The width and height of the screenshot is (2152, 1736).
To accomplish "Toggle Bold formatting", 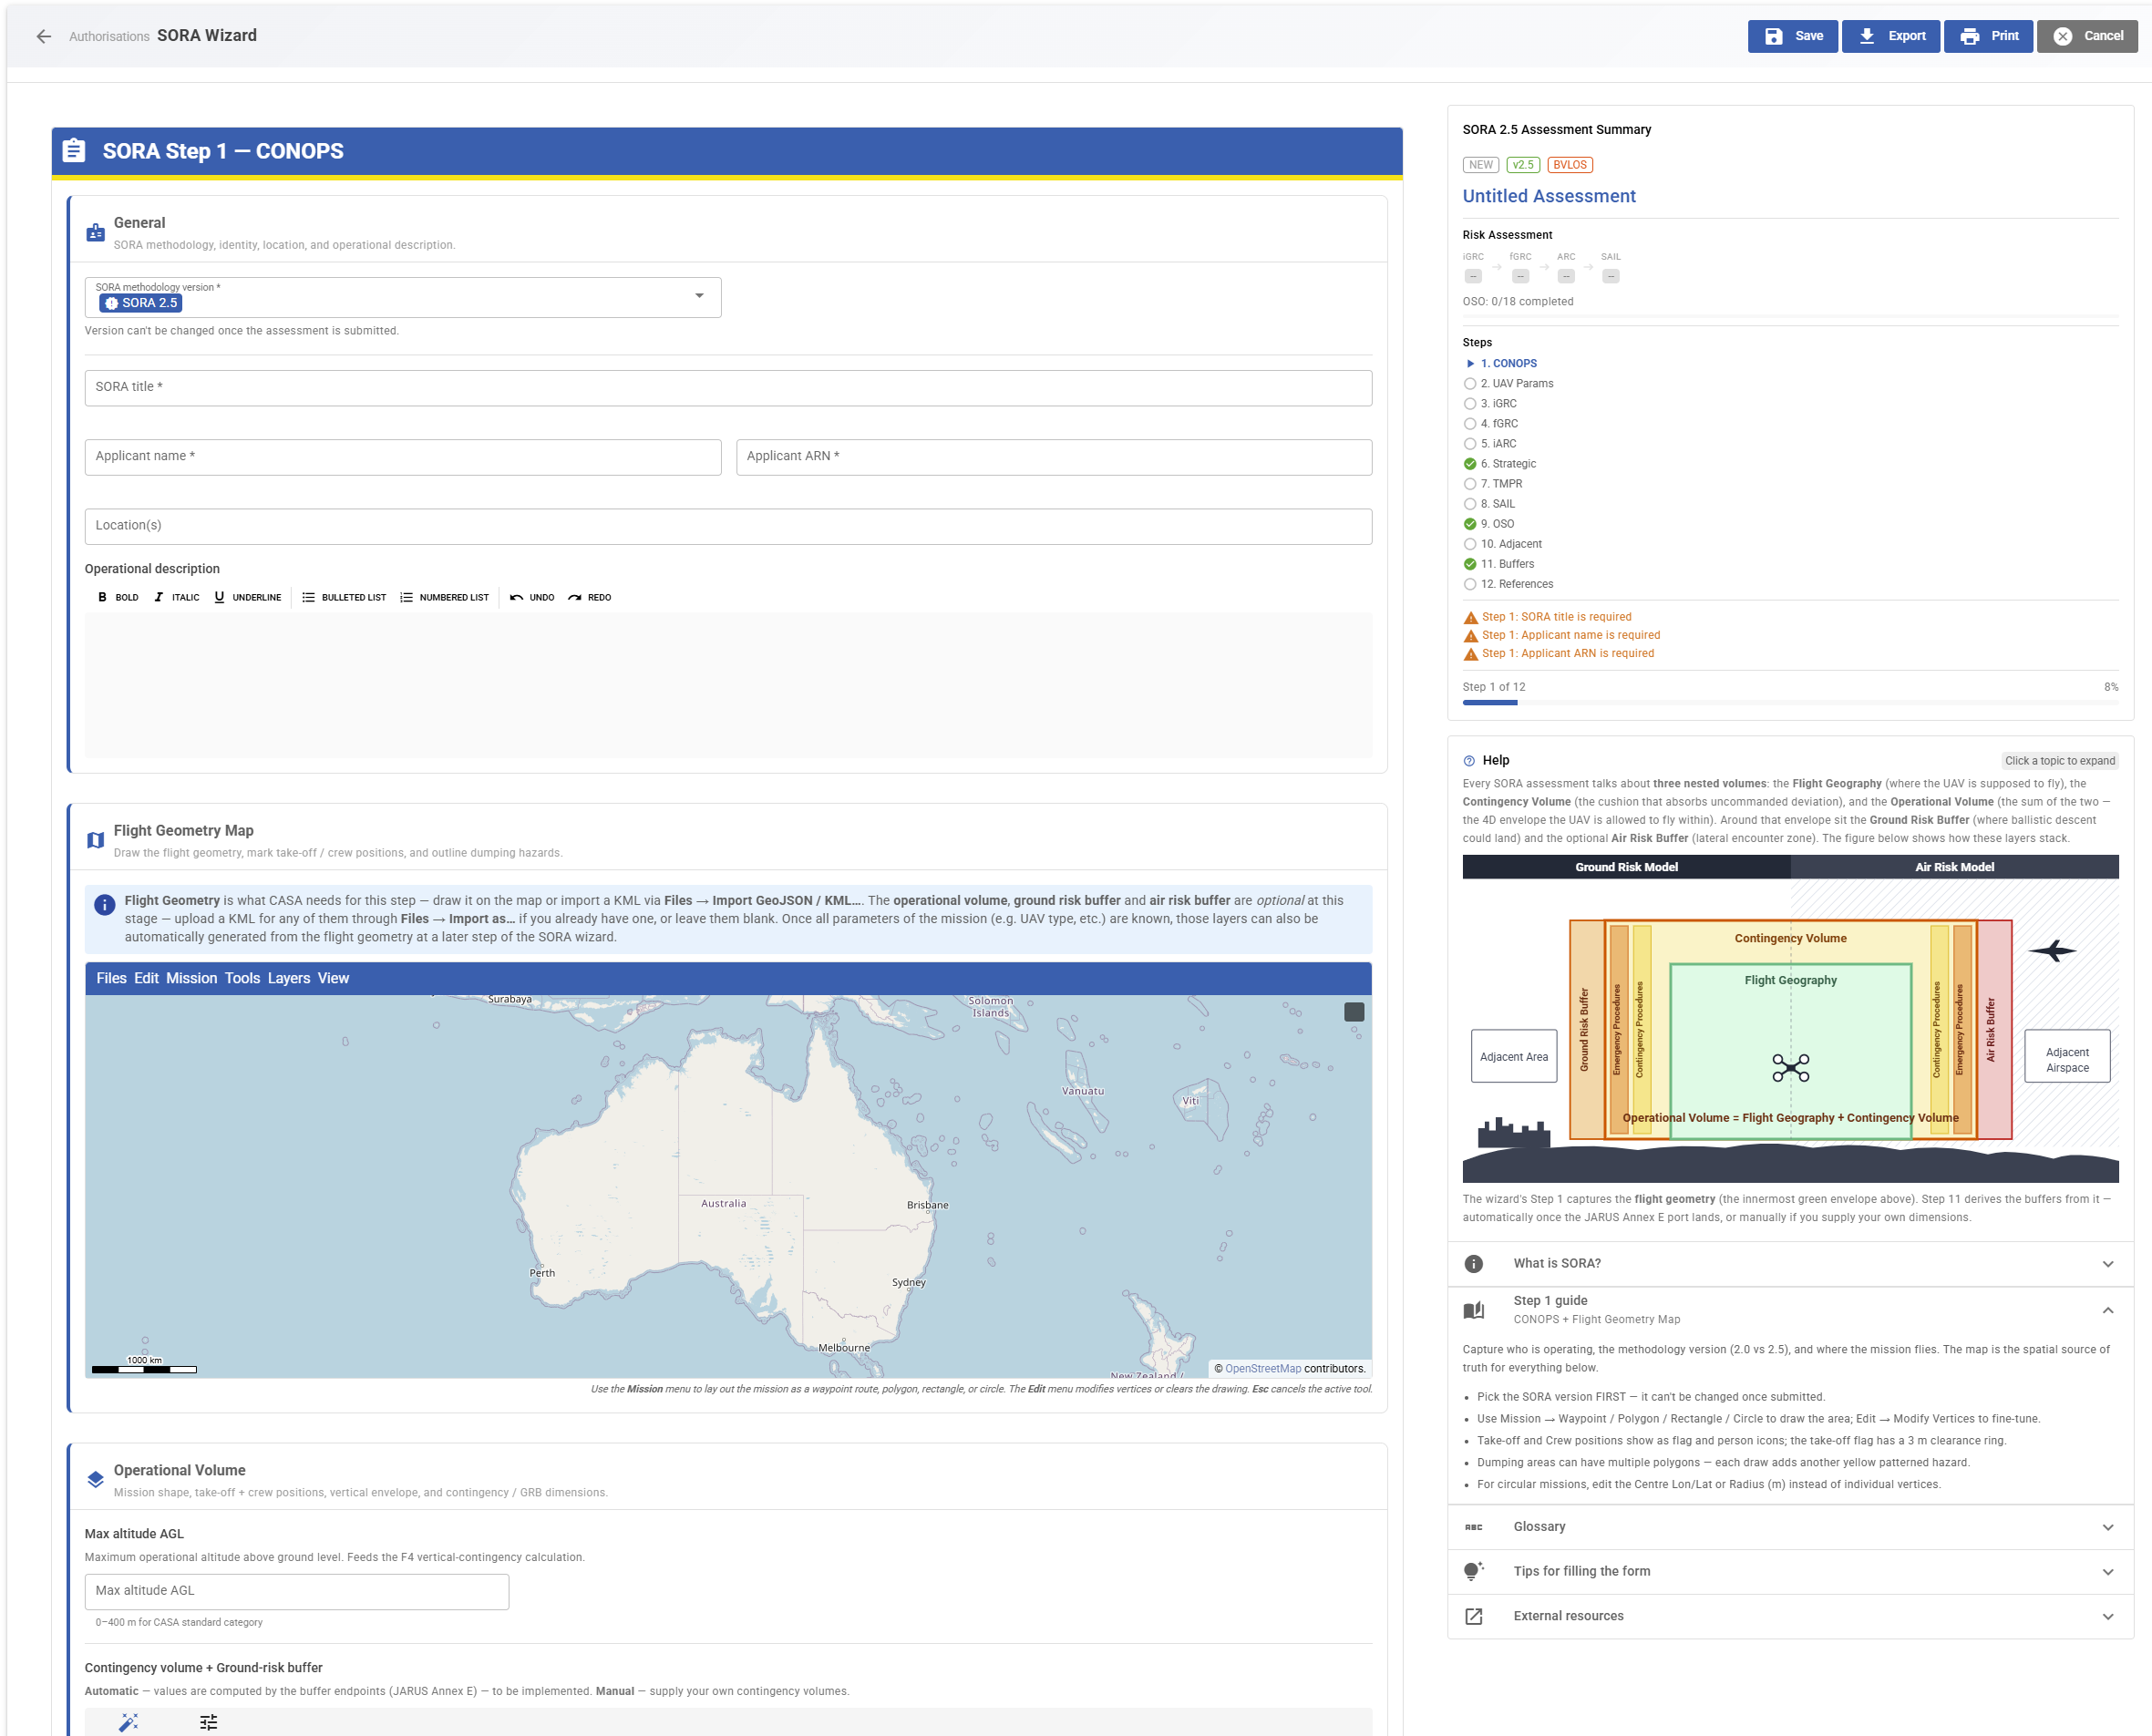I will point(118,597).
